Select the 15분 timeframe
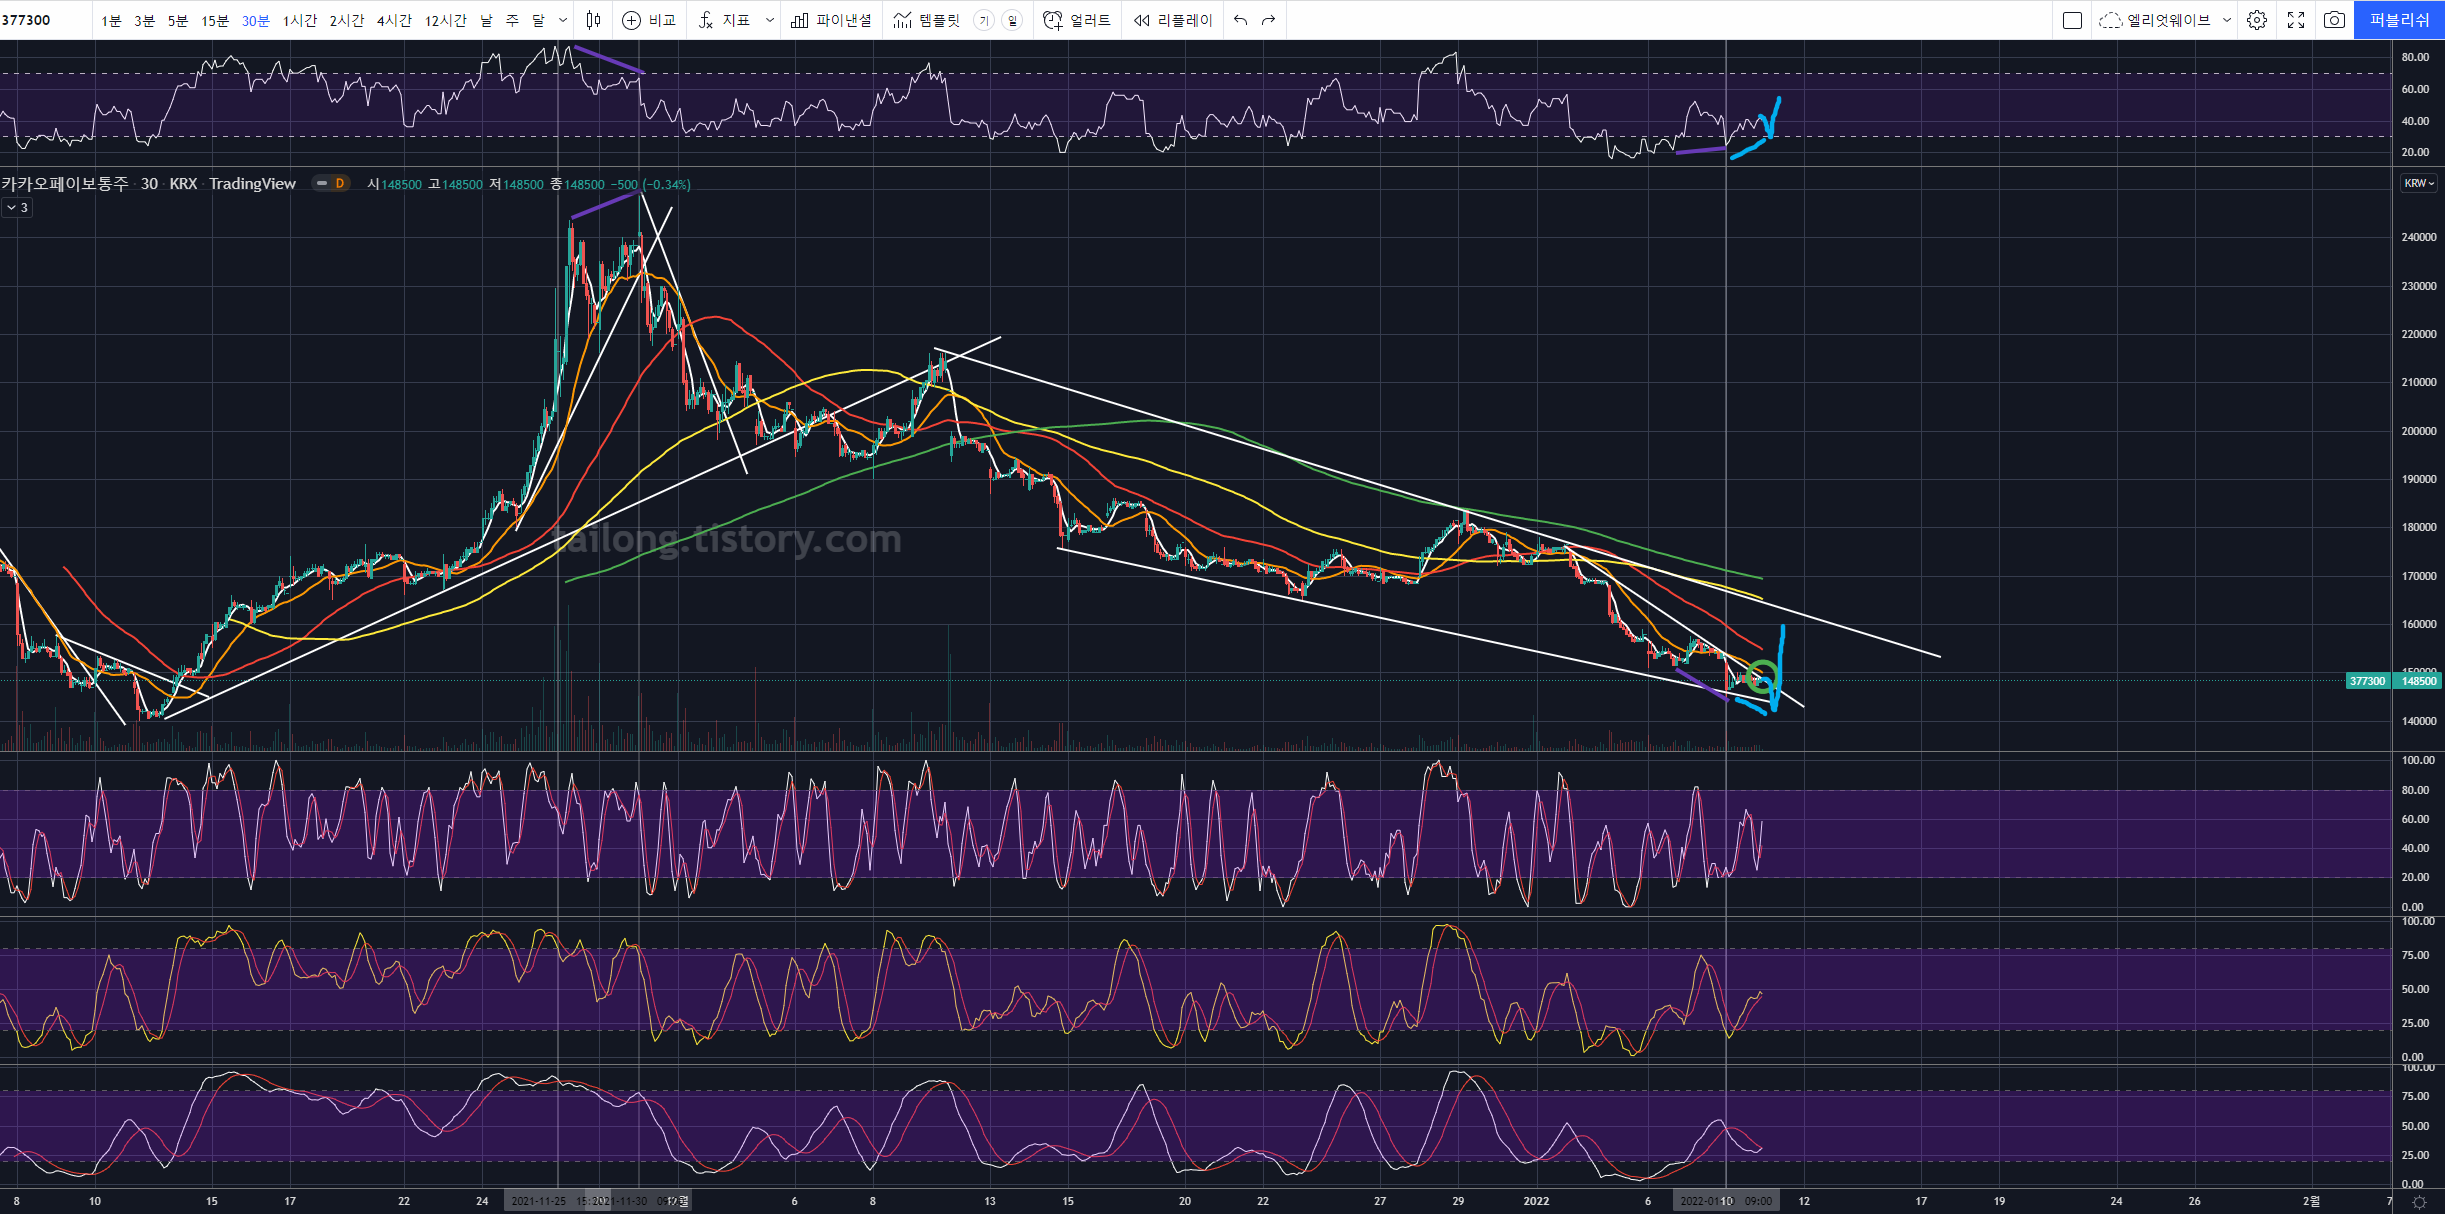This screenshot has width=2445, height=1214. pyautogui.click(x=215, y=20)
